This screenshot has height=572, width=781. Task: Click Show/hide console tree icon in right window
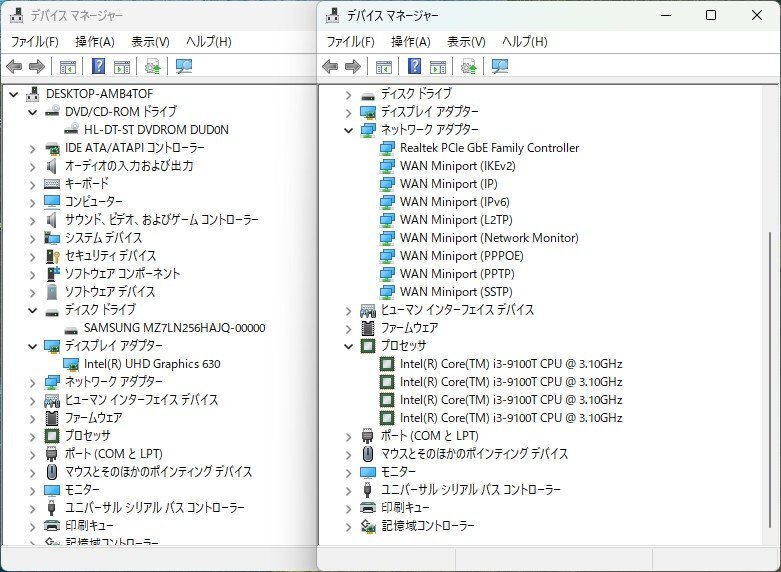[x=384, y=66]
